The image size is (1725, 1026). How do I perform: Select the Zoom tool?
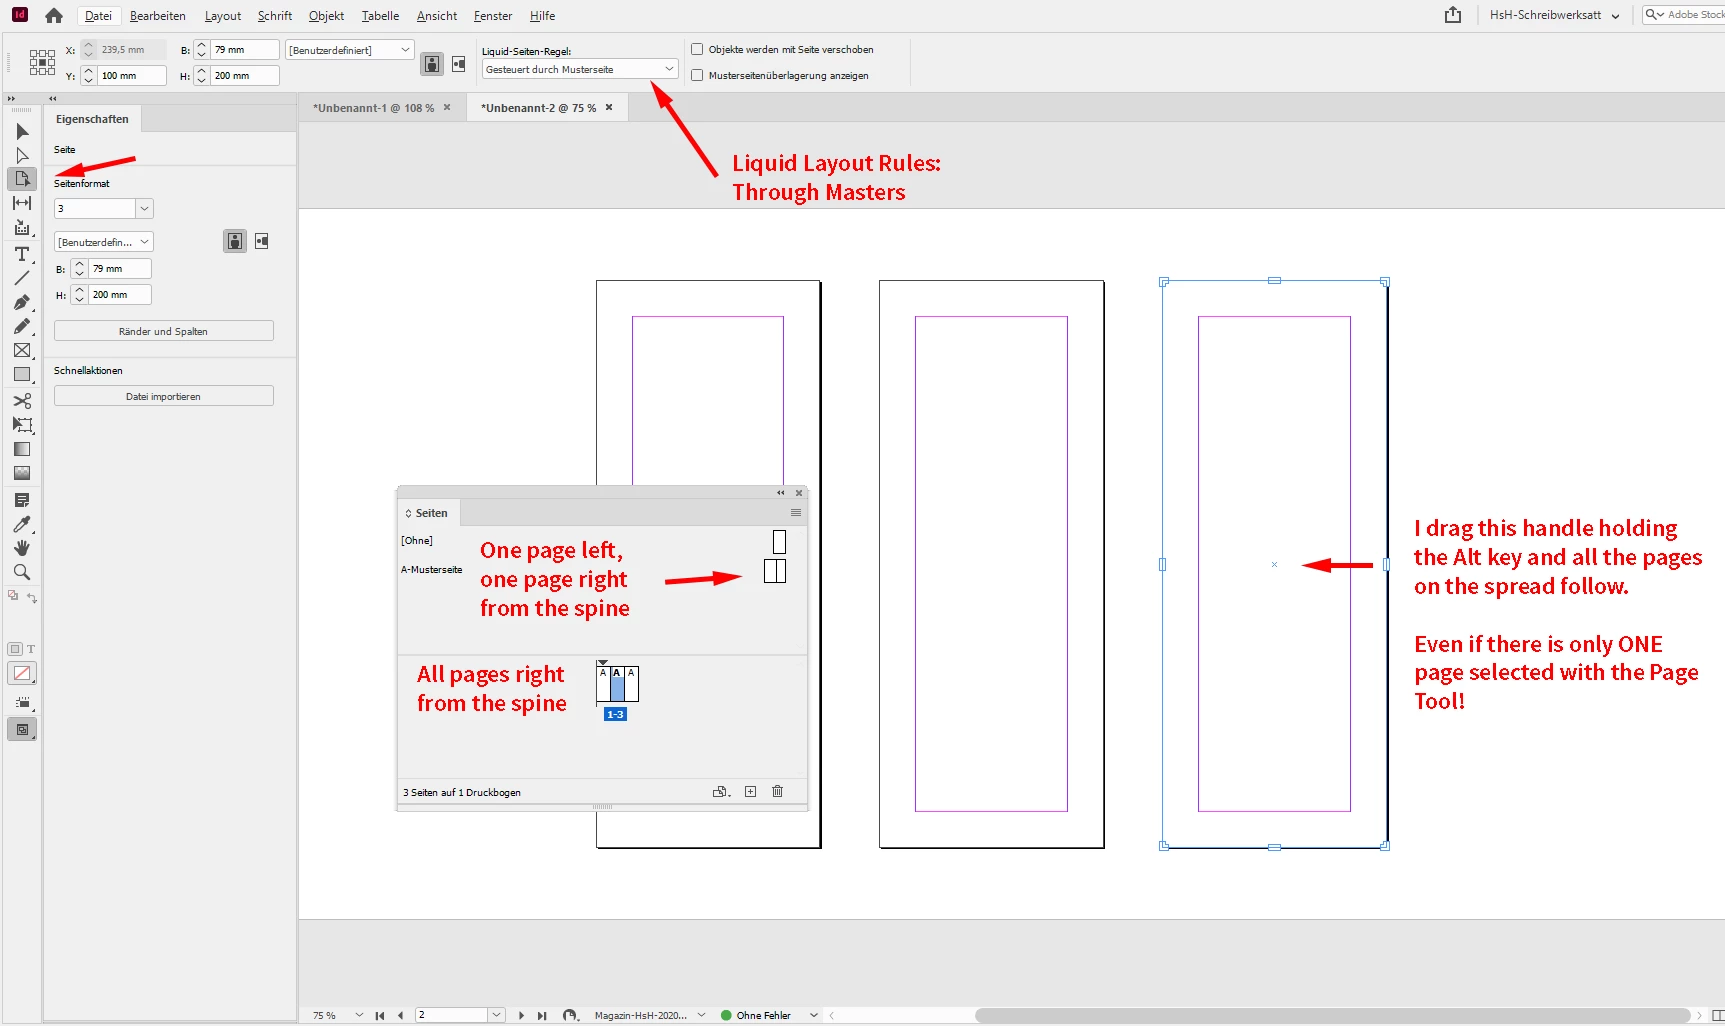pos(22,572)
